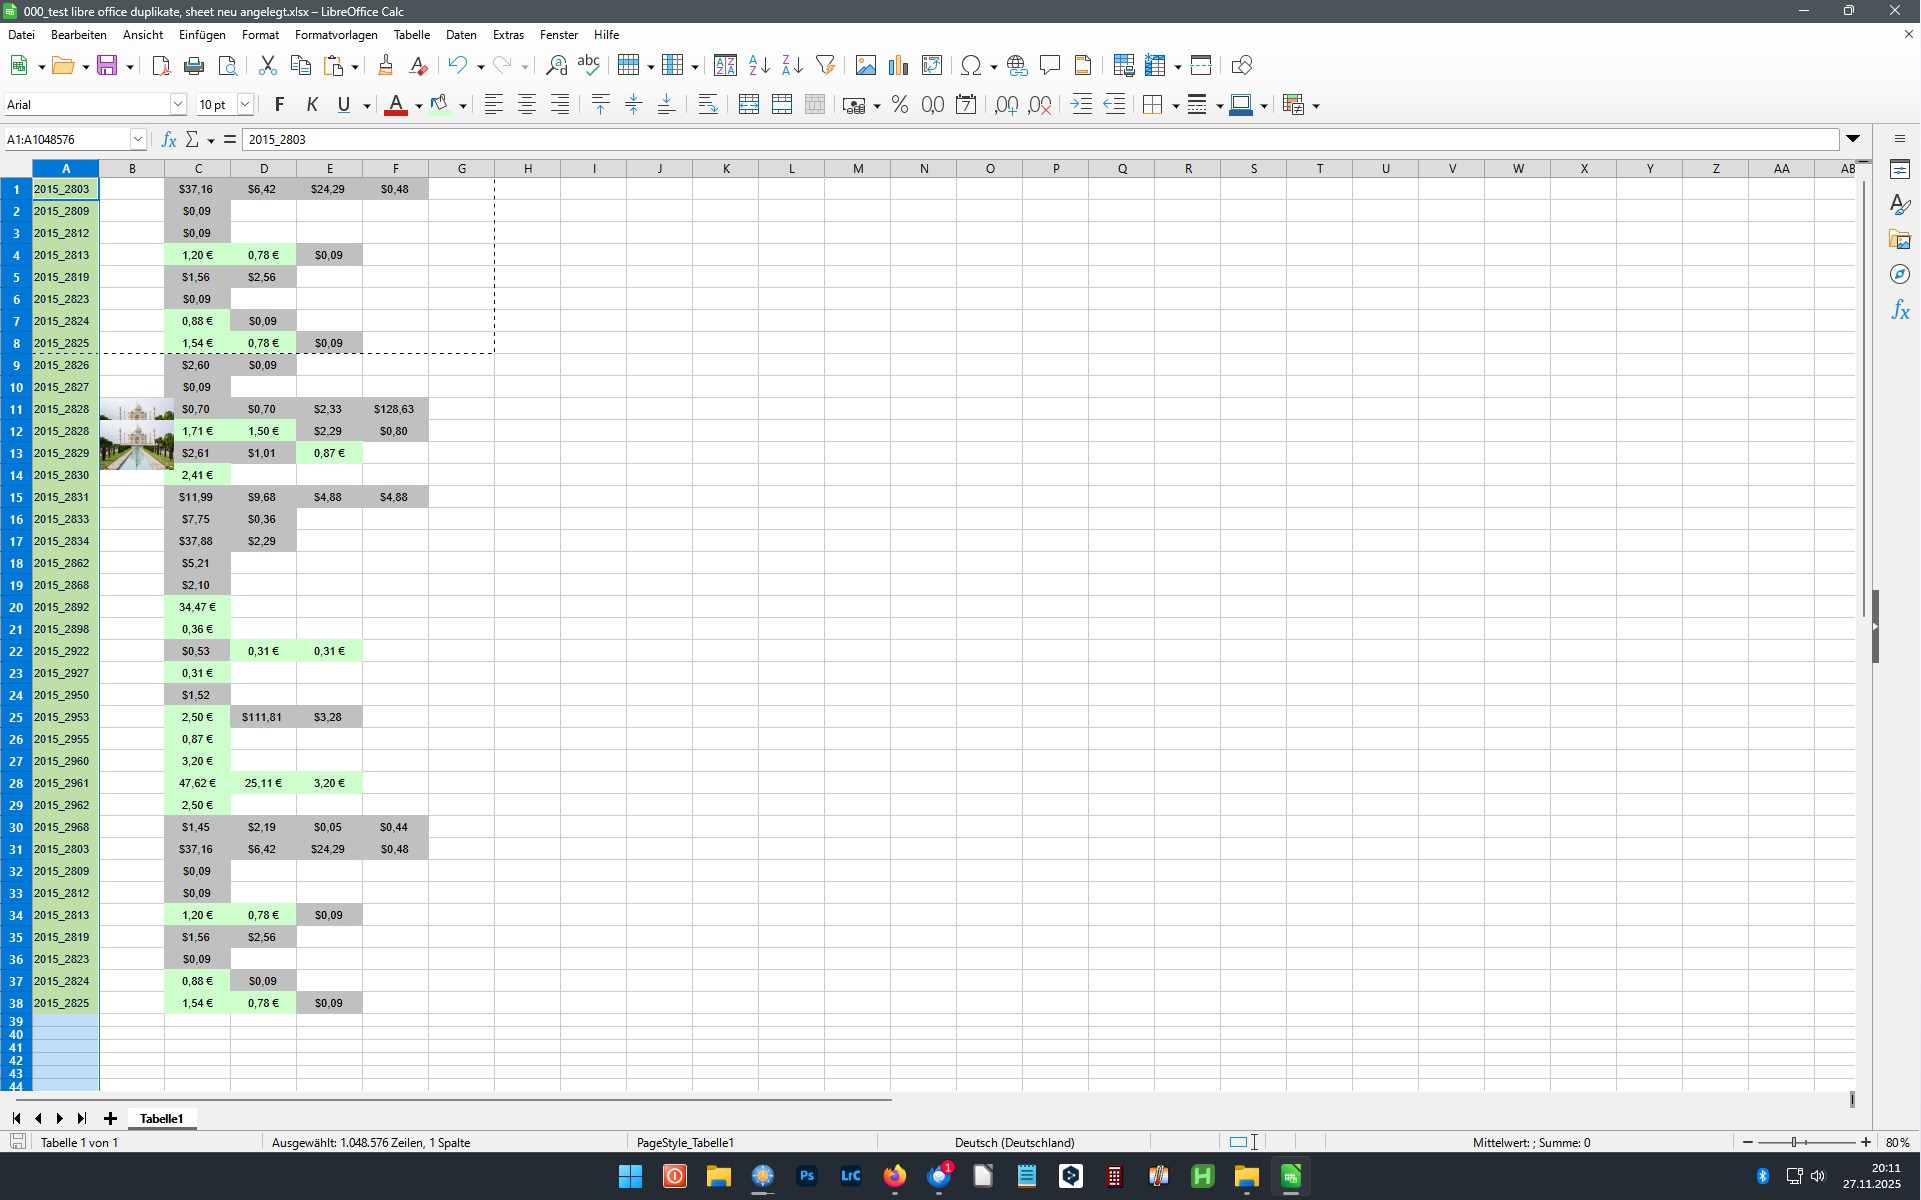The image size is (1921, 1200).
Task: Enable AutoFilter on the data
Action: [825, 65]
